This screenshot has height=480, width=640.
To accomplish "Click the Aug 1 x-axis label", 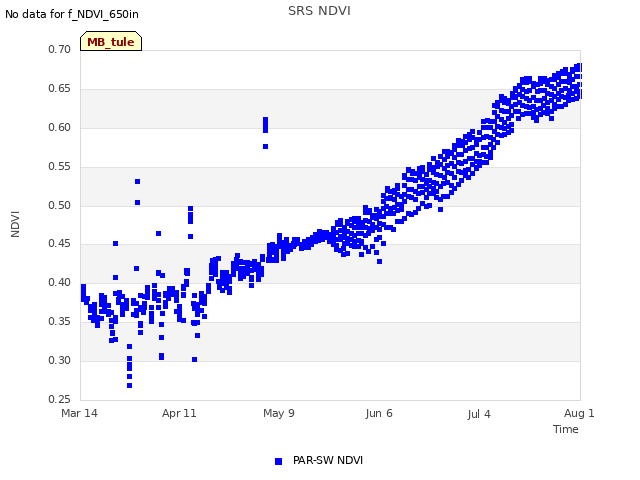I will click(x=579, y=413).
